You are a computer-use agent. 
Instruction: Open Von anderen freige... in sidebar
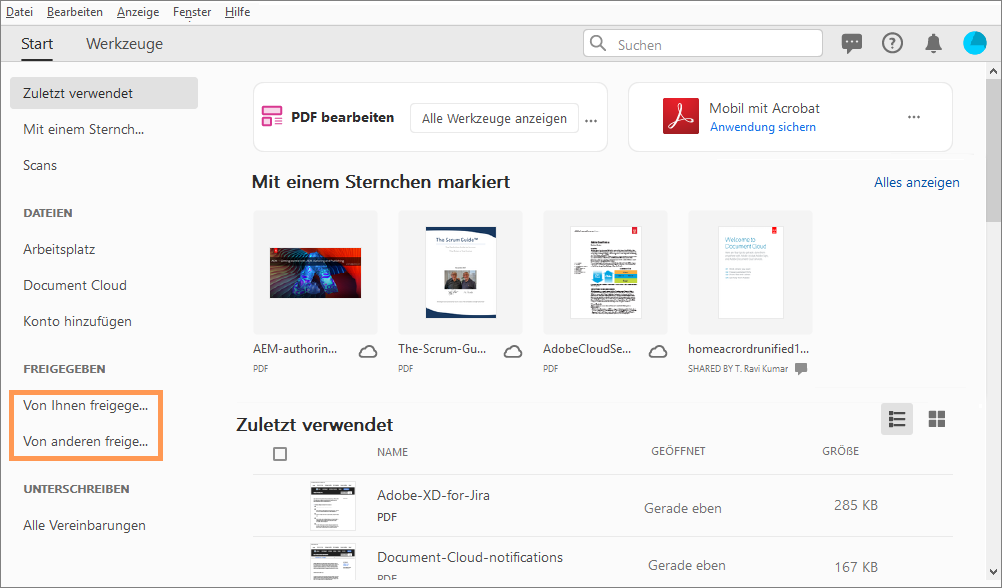(x=85, y=441)
